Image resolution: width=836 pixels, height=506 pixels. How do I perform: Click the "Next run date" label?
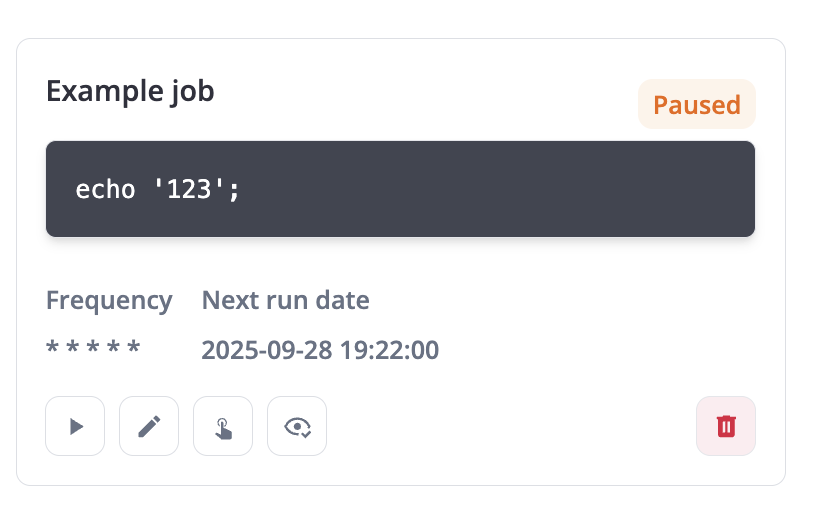tap(285, 300)
